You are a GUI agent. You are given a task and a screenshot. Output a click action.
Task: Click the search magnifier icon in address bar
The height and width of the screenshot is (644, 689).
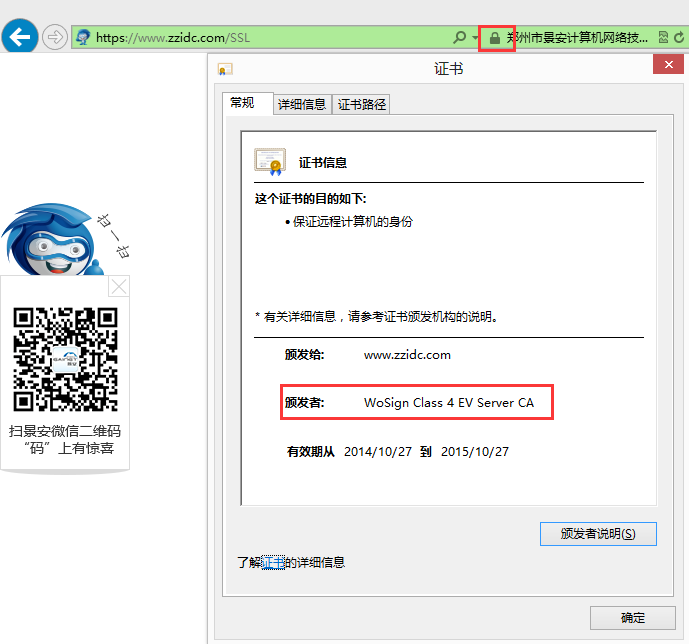click(459, 37)
